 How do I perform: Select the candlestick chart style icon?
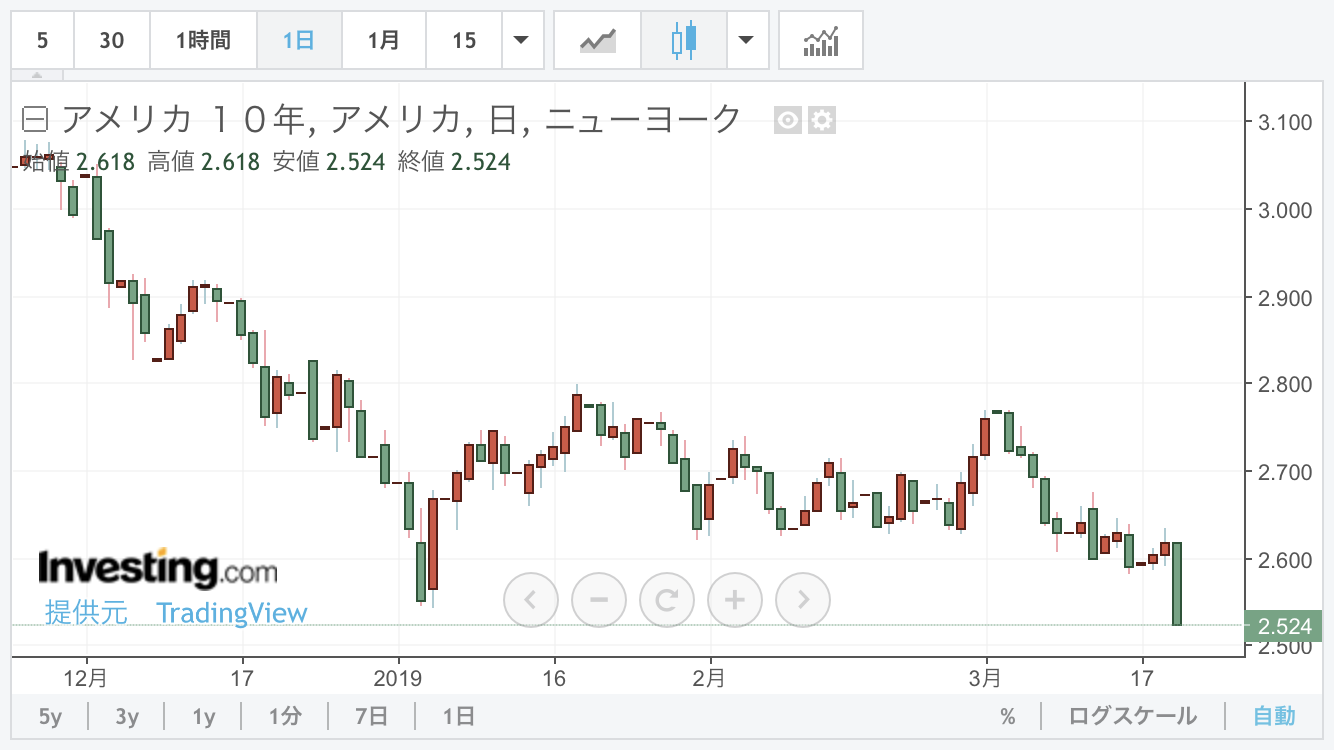(x=684, y=41)
